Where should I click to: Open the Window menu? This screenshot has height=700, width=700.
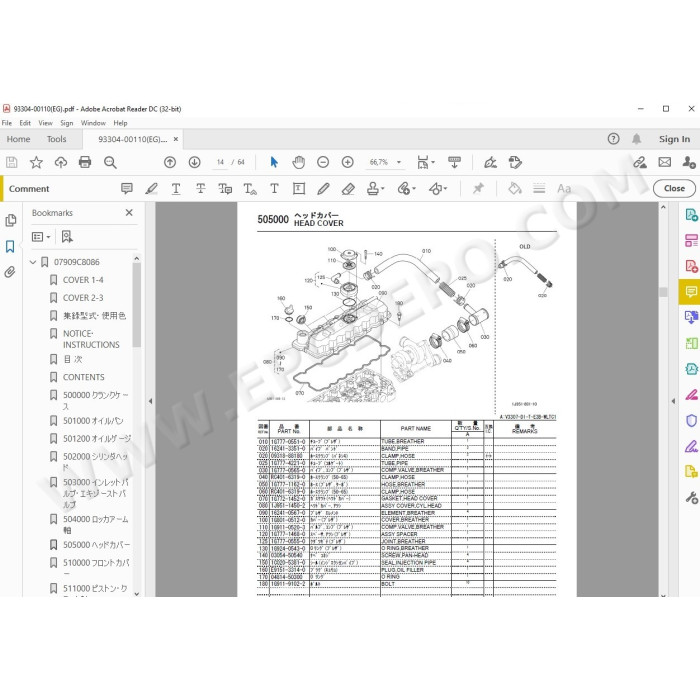[93, 123]
